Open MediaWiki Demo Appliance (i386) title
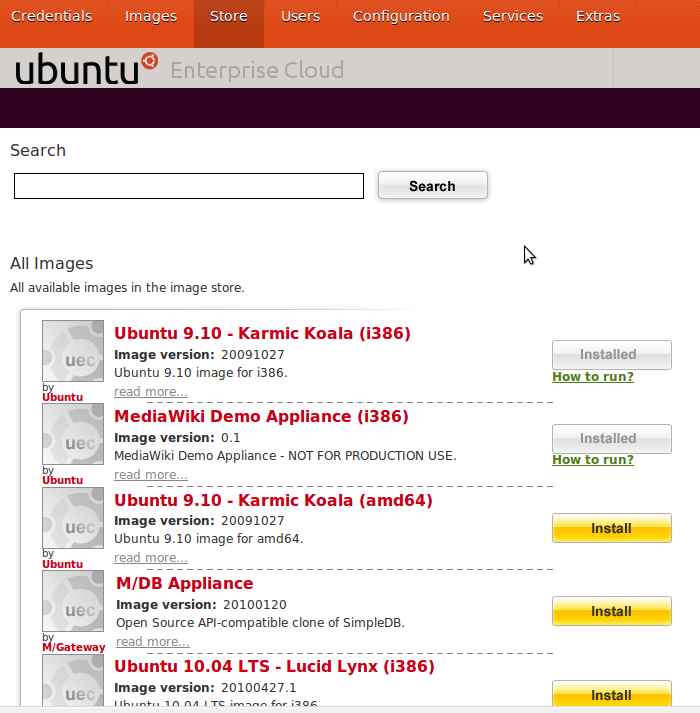Image resolution: width=700 pixels, height=713 pixels. (261, 417)
